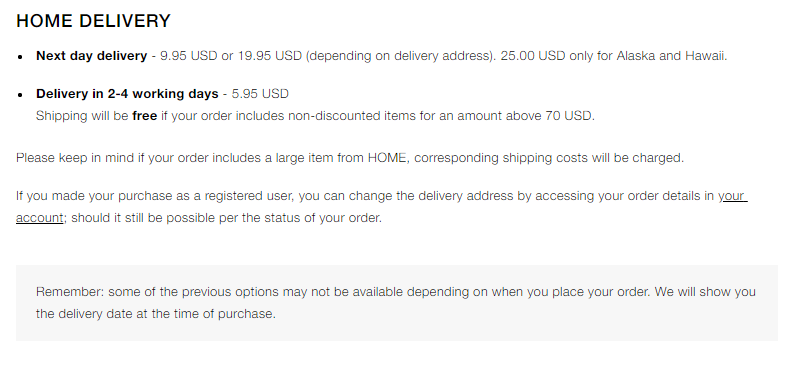Click the large item from HOME paragraph
This screenshot has height=373, width=807.
[x=350, y=158]
